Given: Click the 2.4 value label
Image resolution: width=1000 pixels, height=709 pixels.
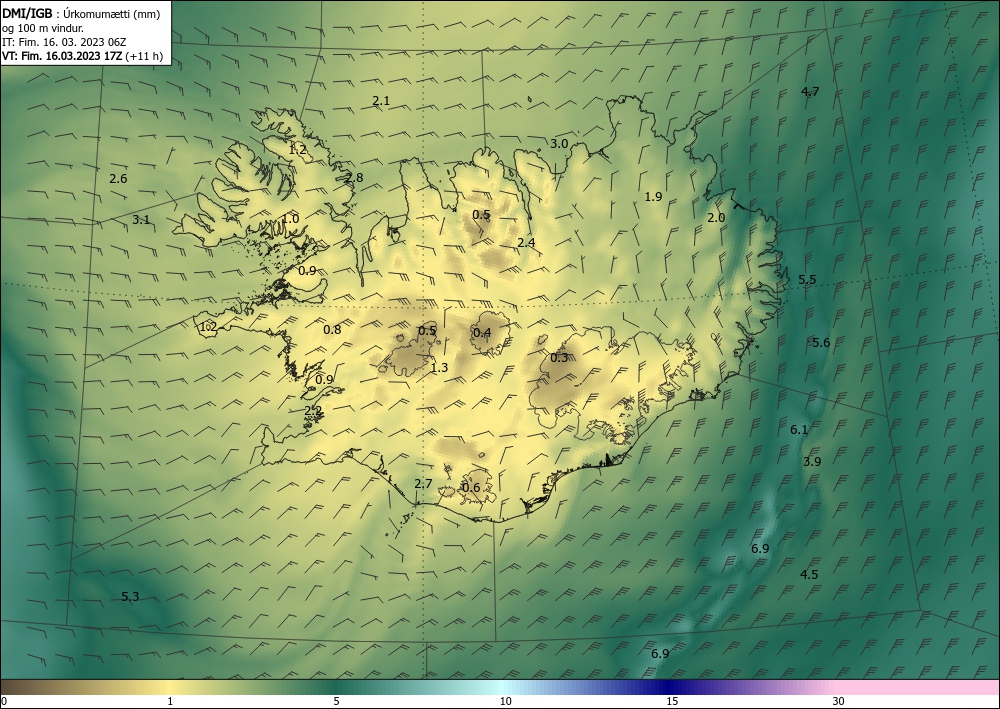Looking at the screenshot, I should click(526, 242).
